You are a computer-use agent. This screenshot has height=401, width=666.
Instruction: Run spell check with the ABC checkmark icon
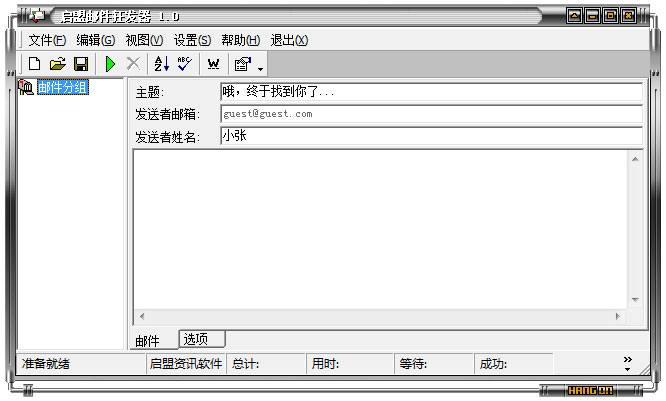pyautogui.click(x=184, y=64)
